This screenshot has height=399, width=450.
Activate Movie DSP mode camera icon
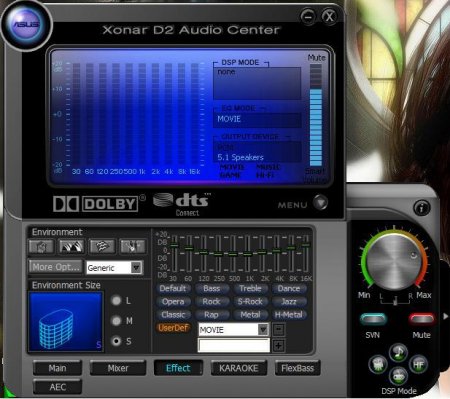(x=378, y=365)
